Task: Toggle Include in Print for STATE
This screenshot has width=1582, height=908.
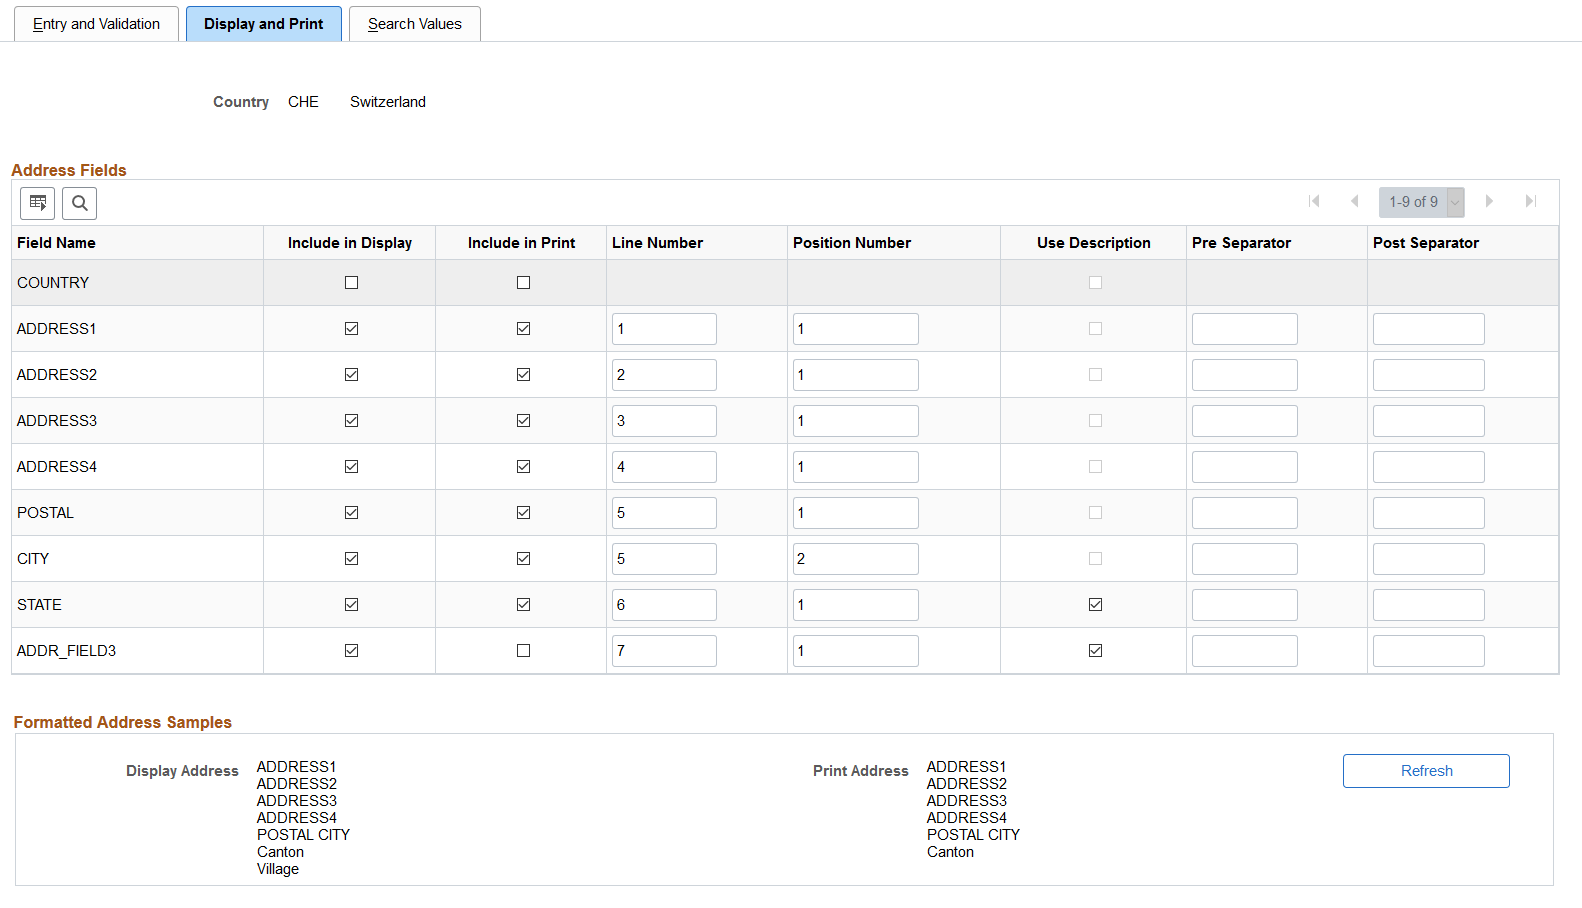Action: click(523, 605)
